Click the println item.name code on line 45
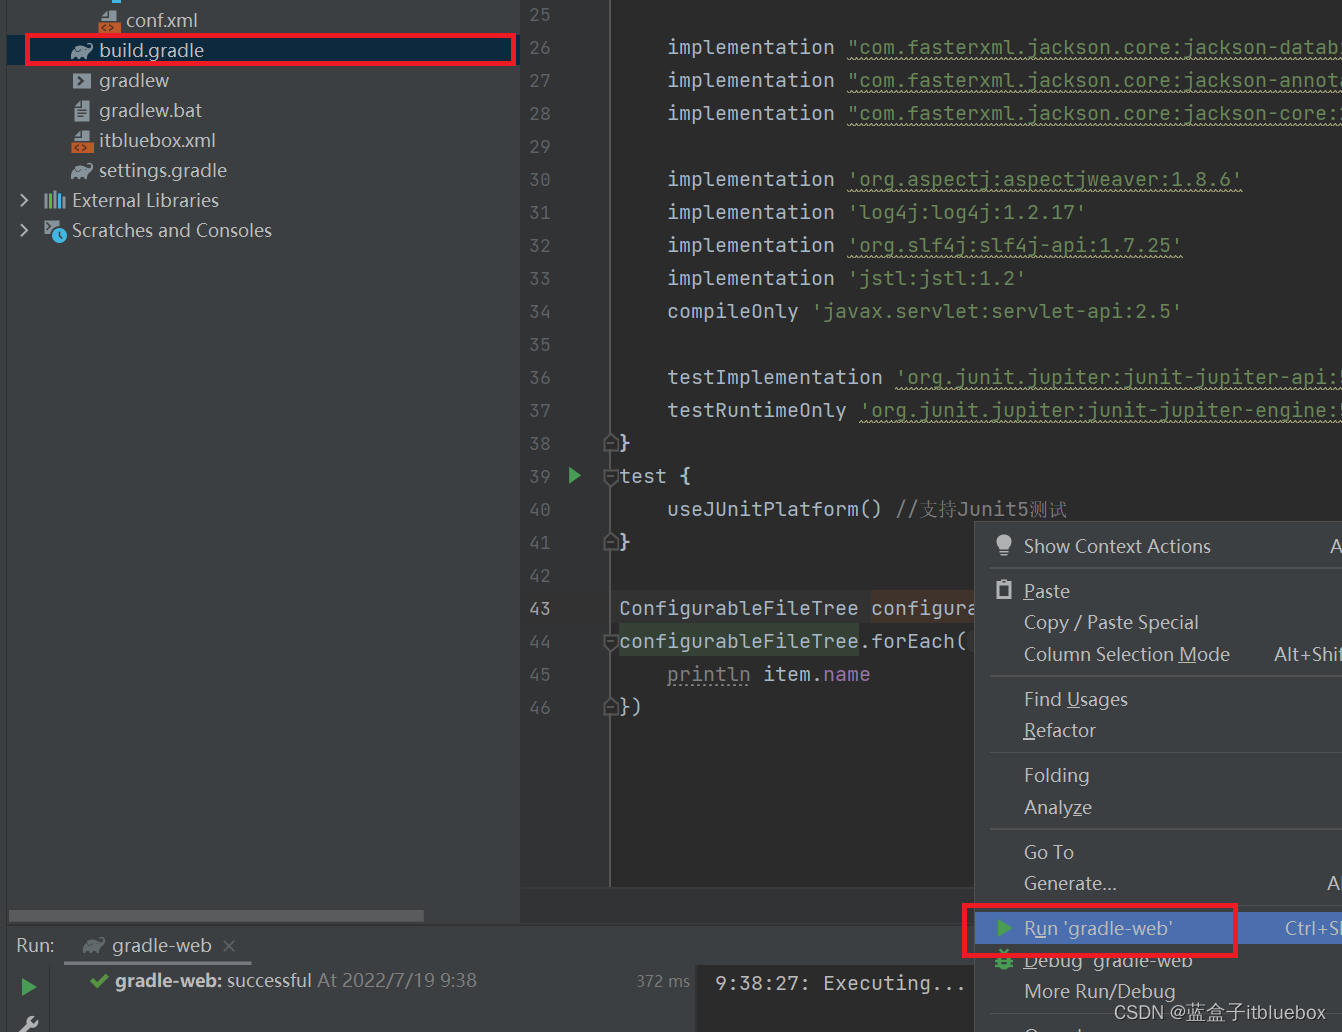The height and width of the screenshot is (1032, 1342). pyautogui.click(x=768, y=674)
